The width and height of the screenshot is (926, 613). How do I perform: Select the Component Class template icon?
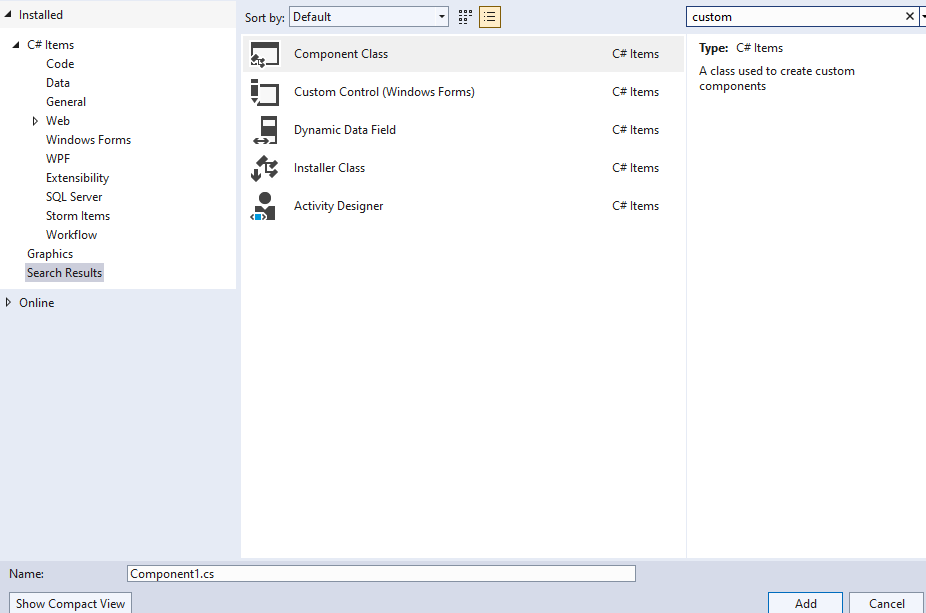tap(265, 53)
